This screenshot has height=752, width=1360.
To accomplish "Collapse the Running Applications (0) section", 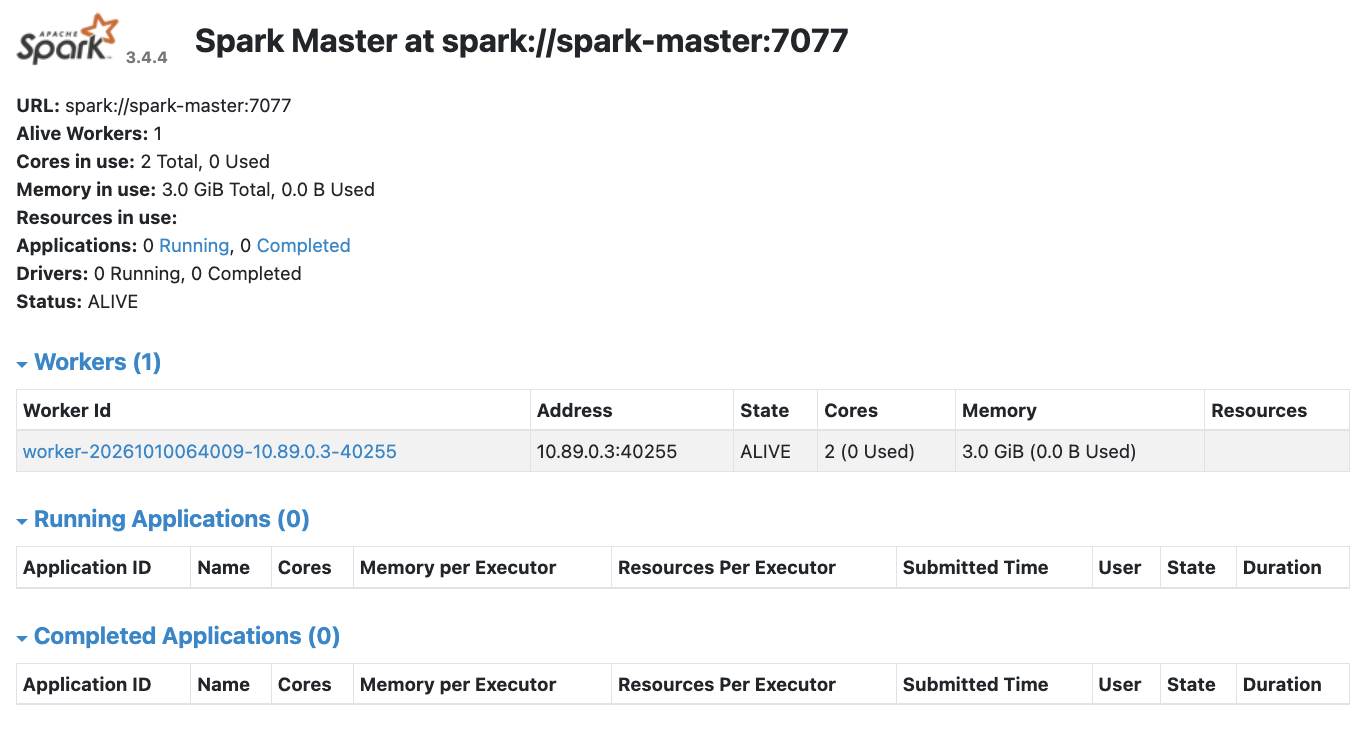I will (x=163, y=519).
